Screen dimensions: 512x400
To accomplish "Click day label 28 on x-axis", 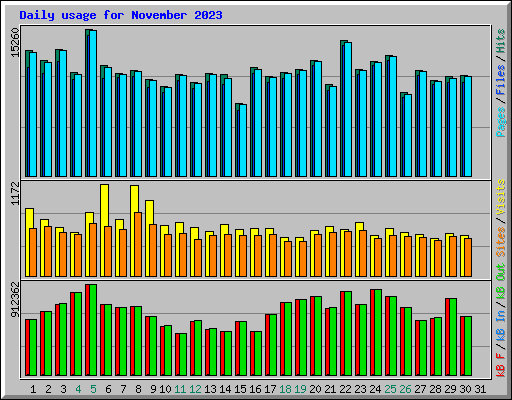I will click(x=436, y=389).
